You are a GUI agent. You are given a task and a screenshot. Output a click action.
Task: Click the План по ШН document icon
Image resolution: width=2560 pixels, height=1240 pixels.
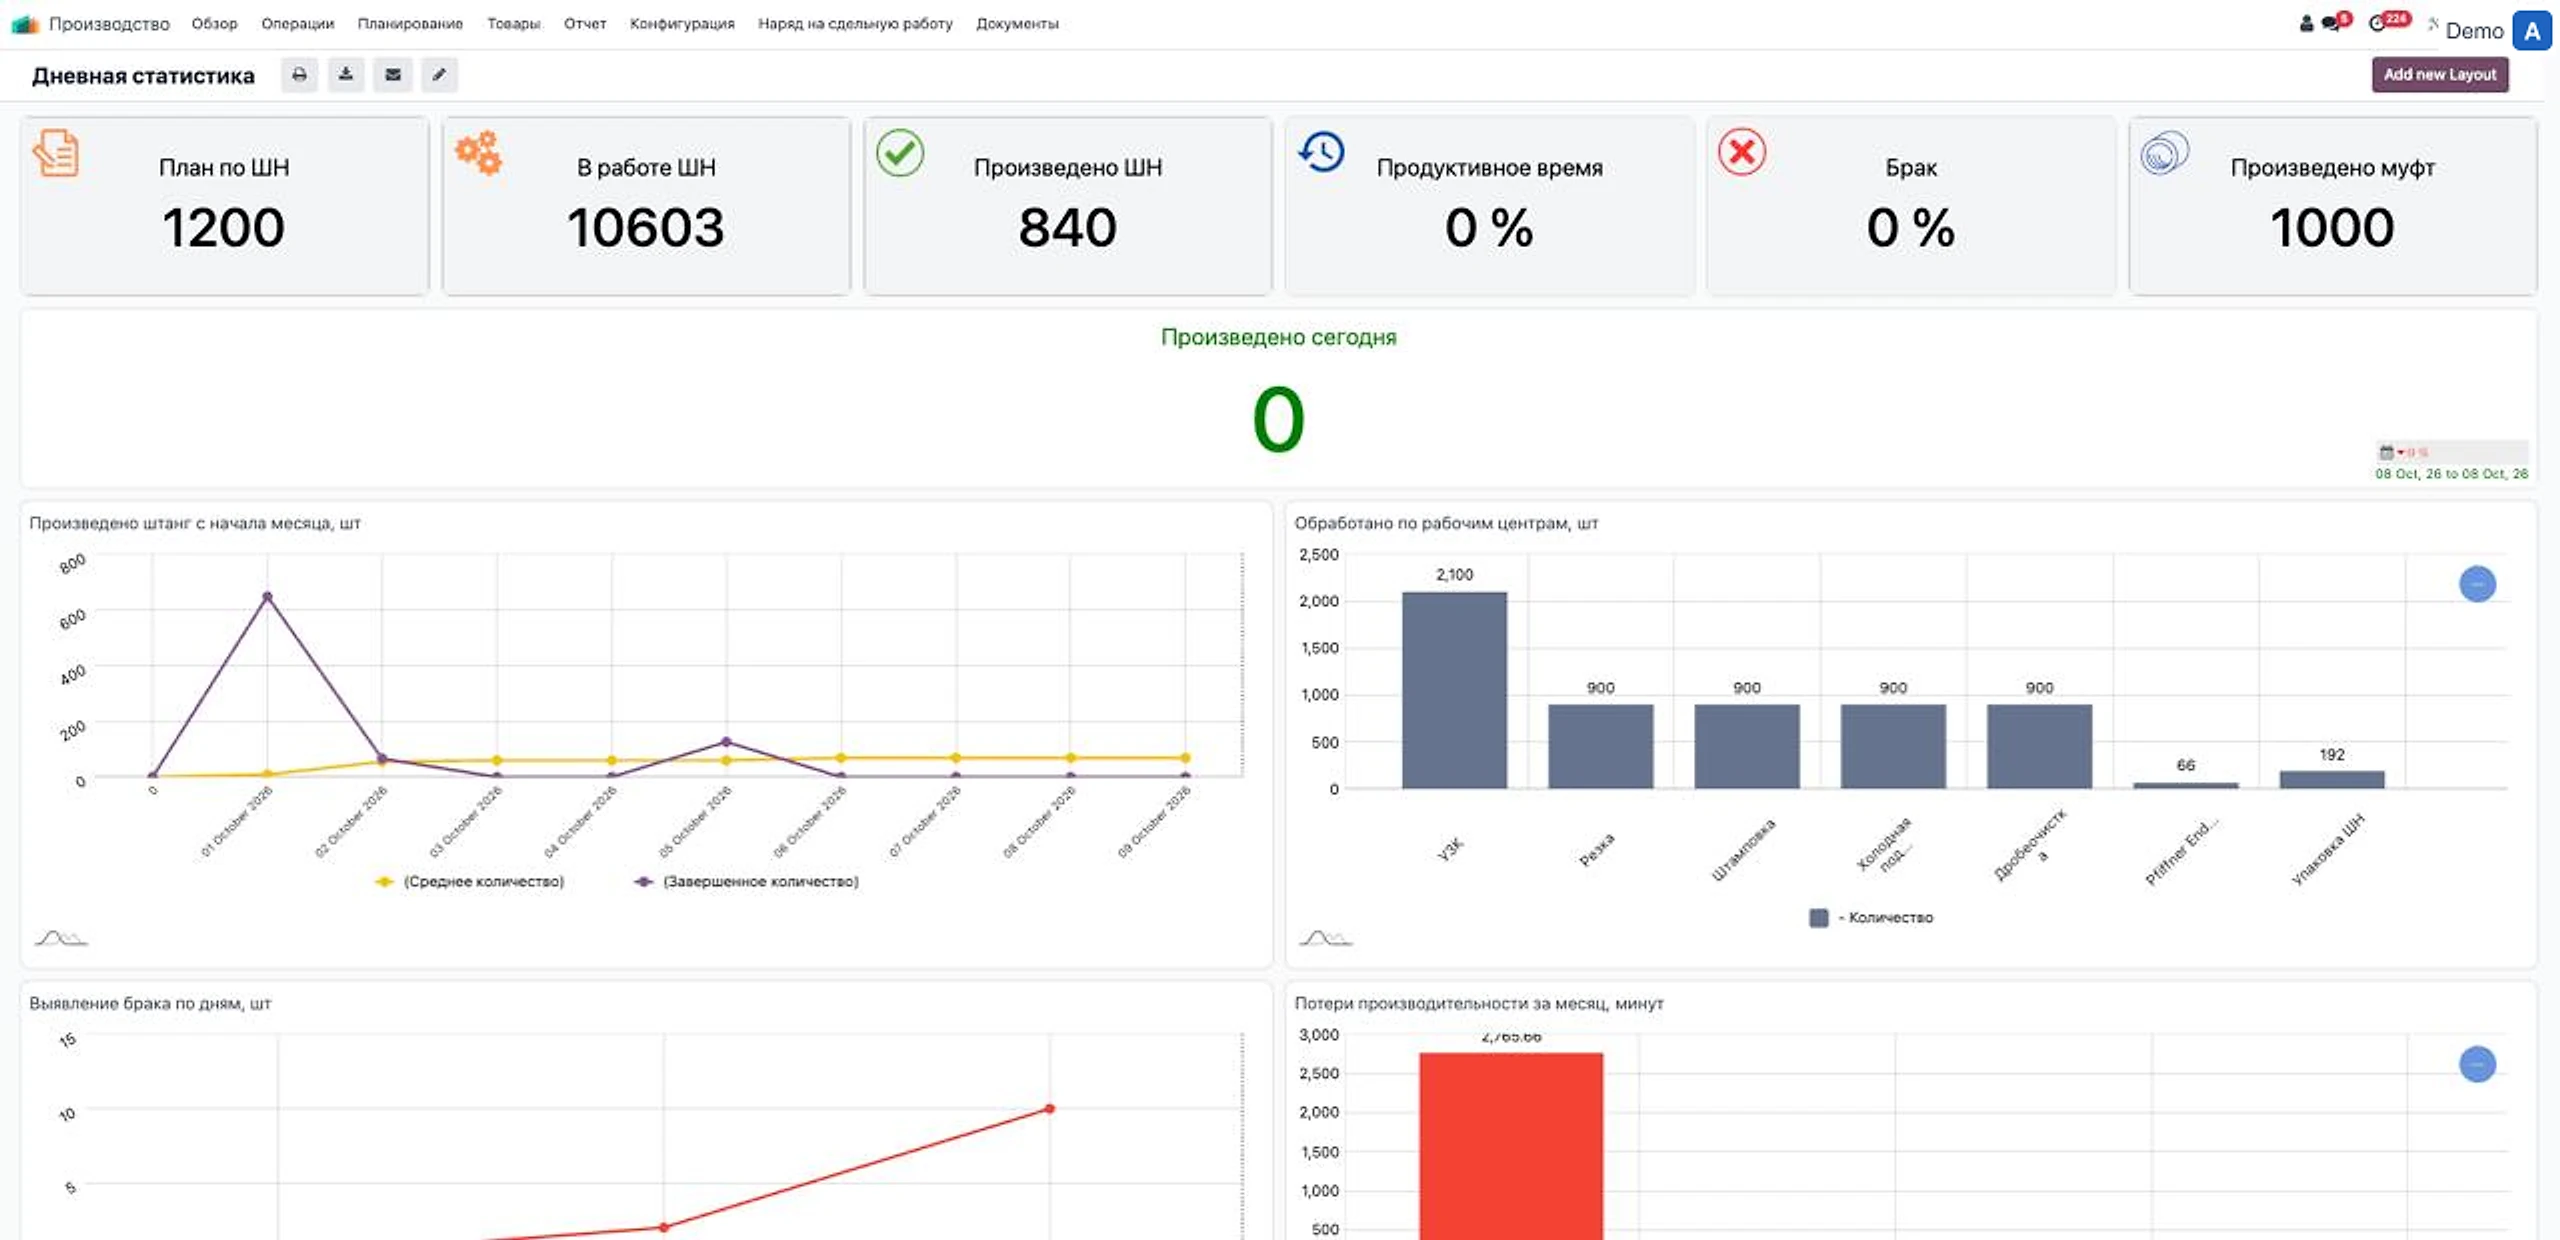pyautogui.click(x=56, y=153)
